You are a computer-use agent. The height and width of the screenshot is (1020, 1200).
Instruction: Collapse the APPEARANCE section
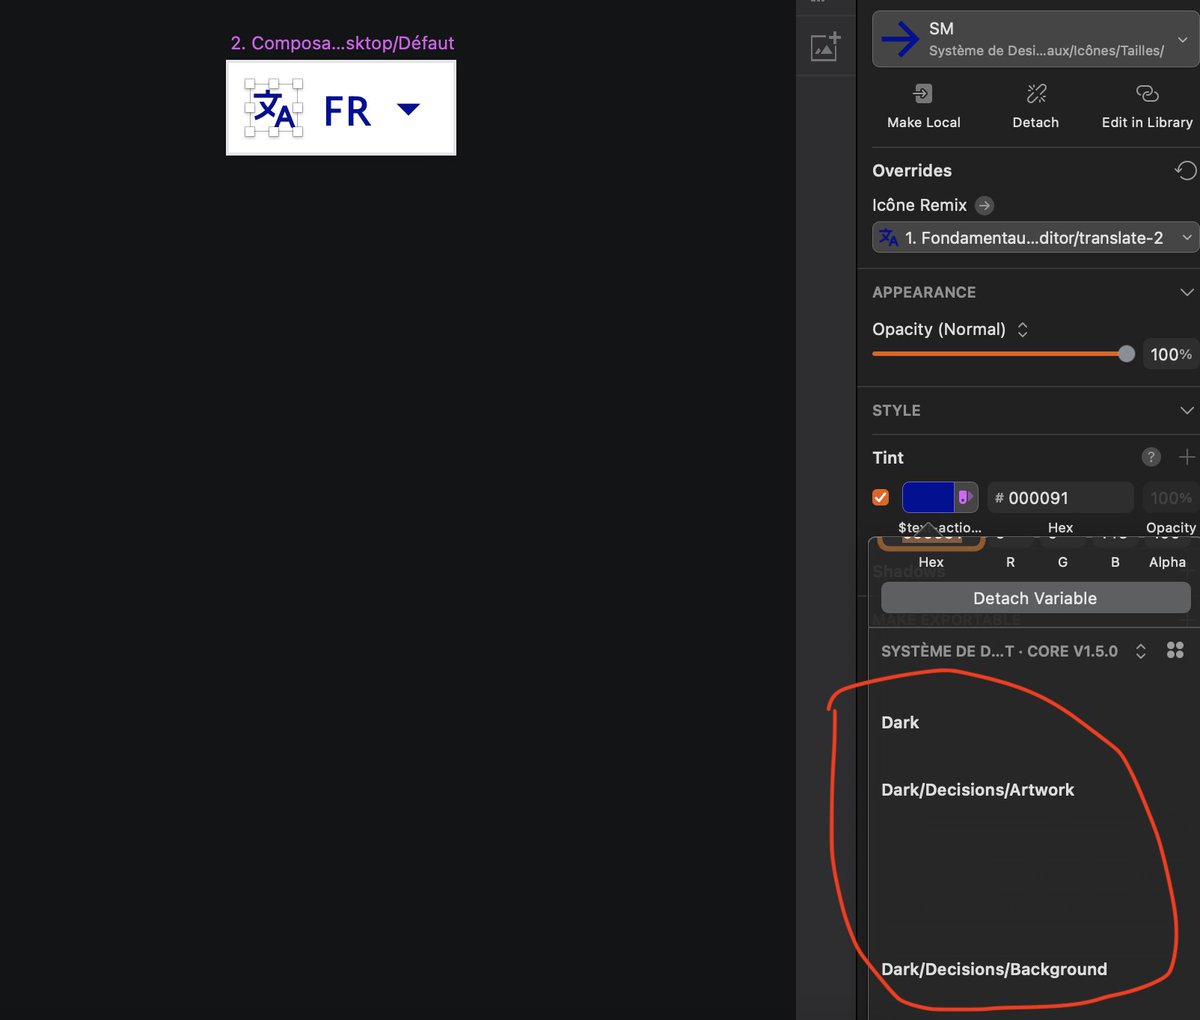pos(1186,292)
